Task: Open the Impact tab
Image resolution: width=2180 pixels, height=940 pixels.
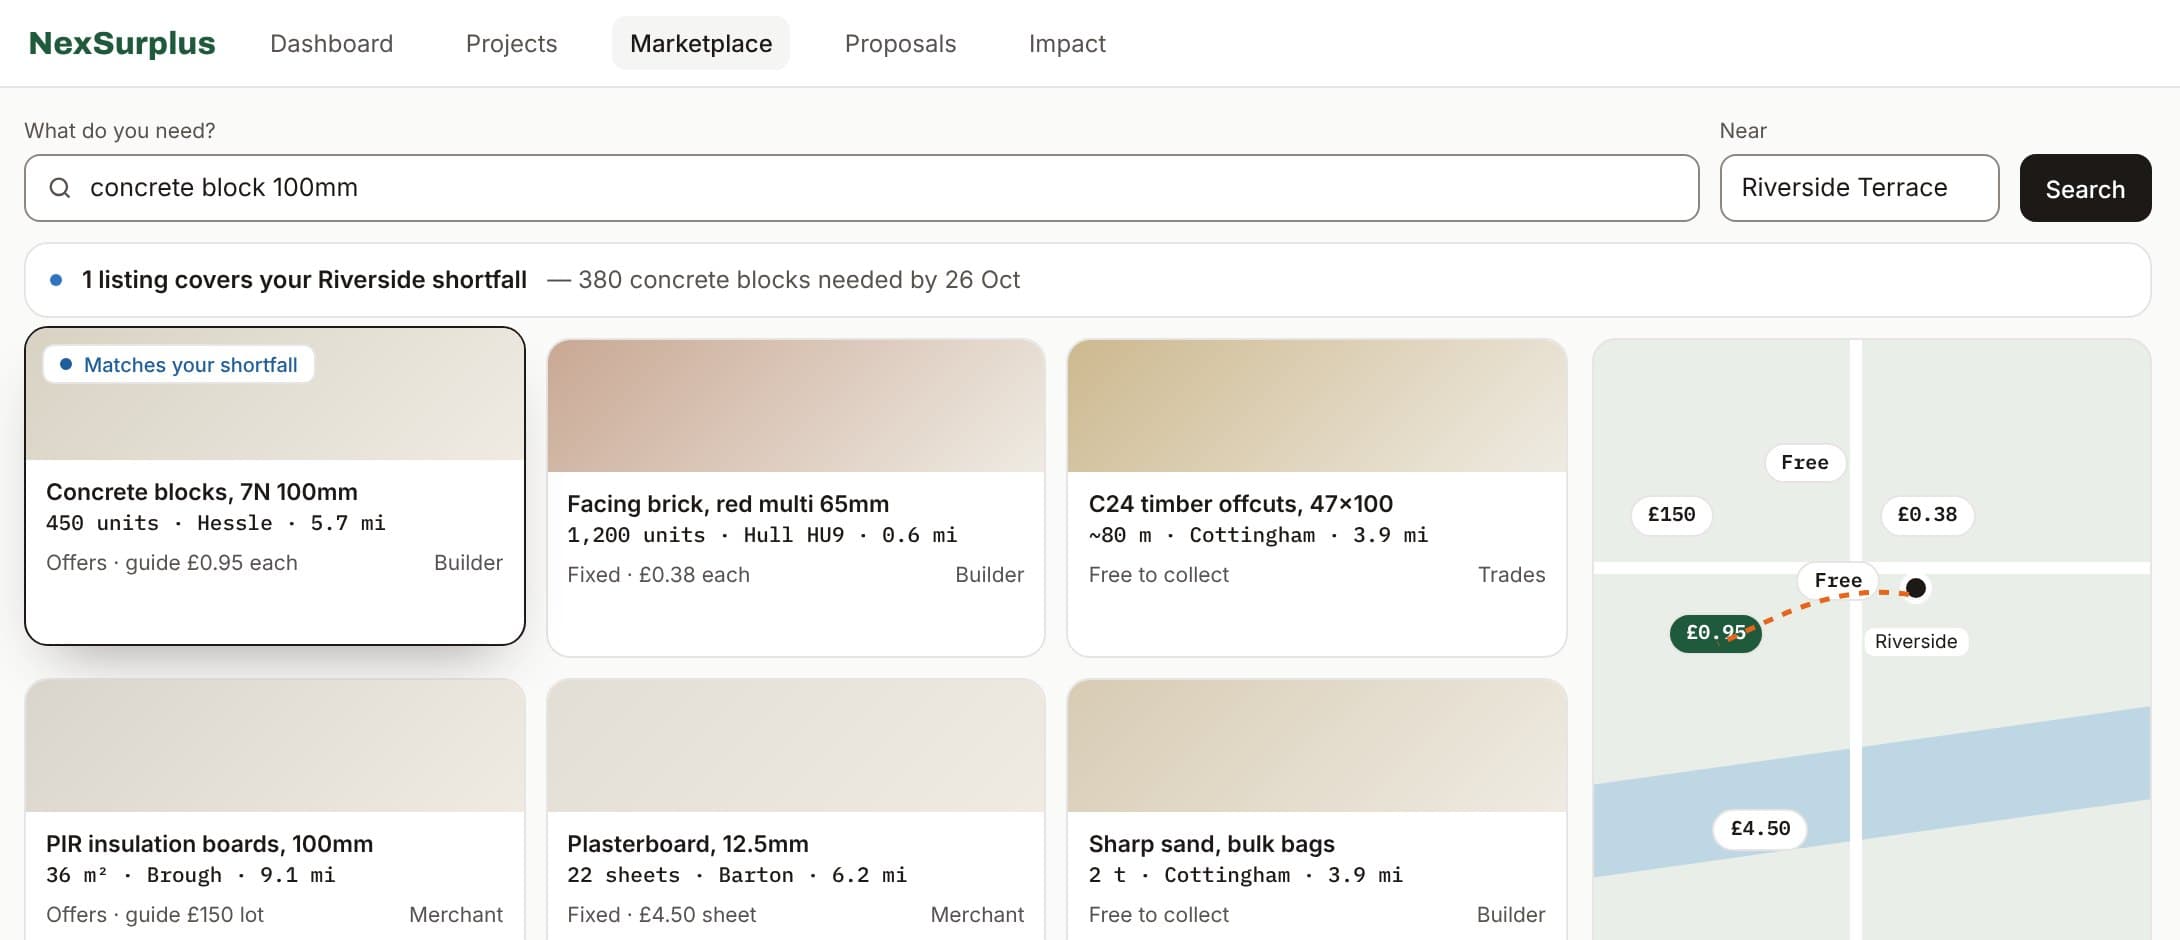Action: point(1067,43)
